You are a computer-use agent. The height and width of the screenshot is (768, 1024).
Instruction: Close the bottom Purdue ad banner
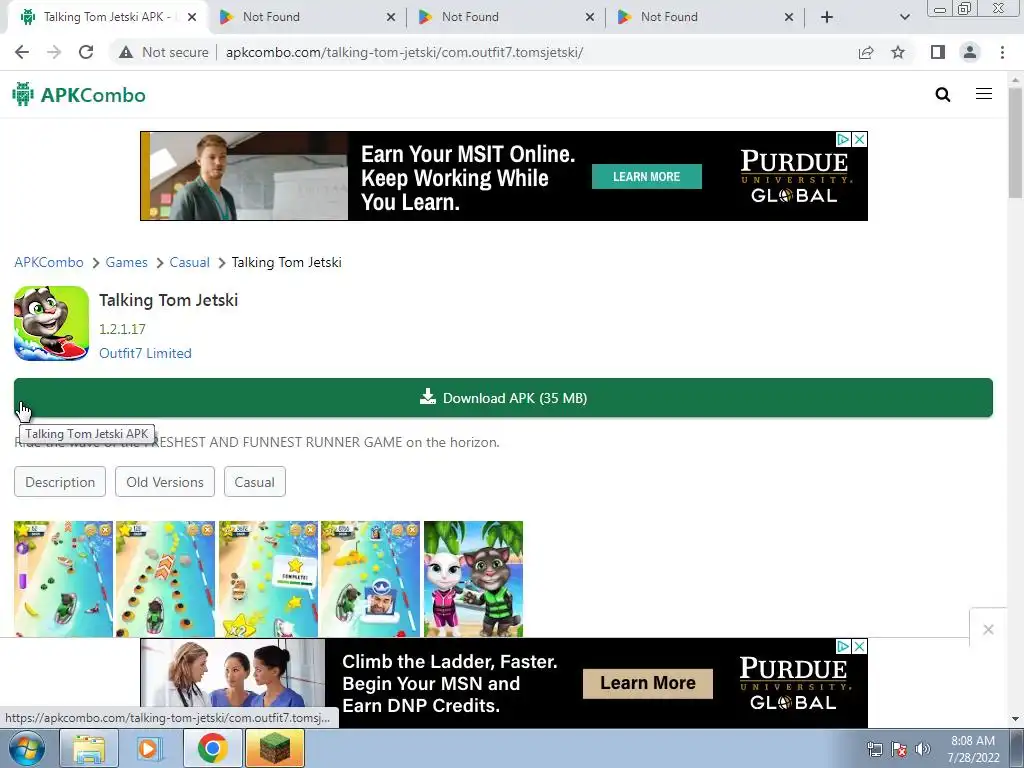tap(859, 647)
